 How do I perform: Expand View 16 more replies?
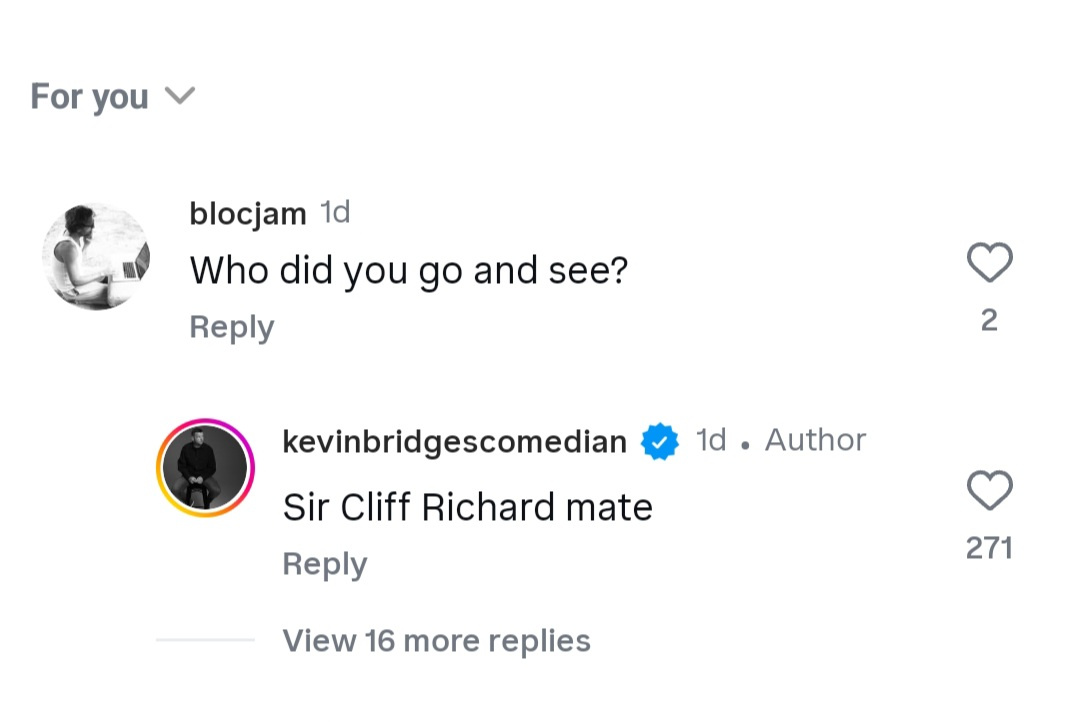click(436, 641)
